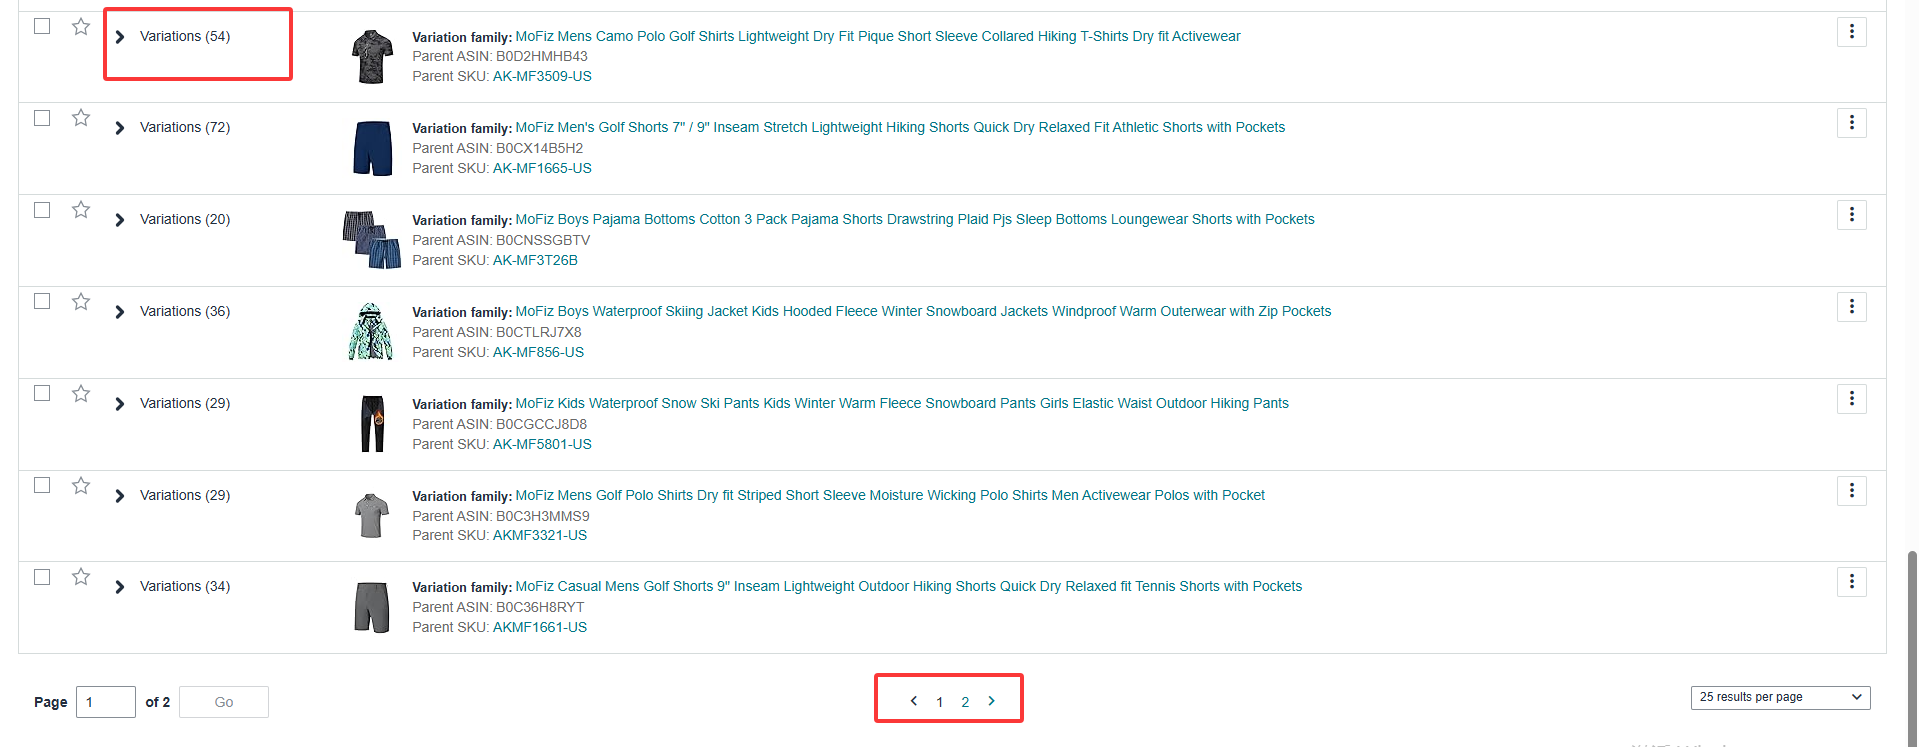Open MoFiz Boys Pajama Bottoms title link
Screen dimensions: 1919x747
[915, 219]
